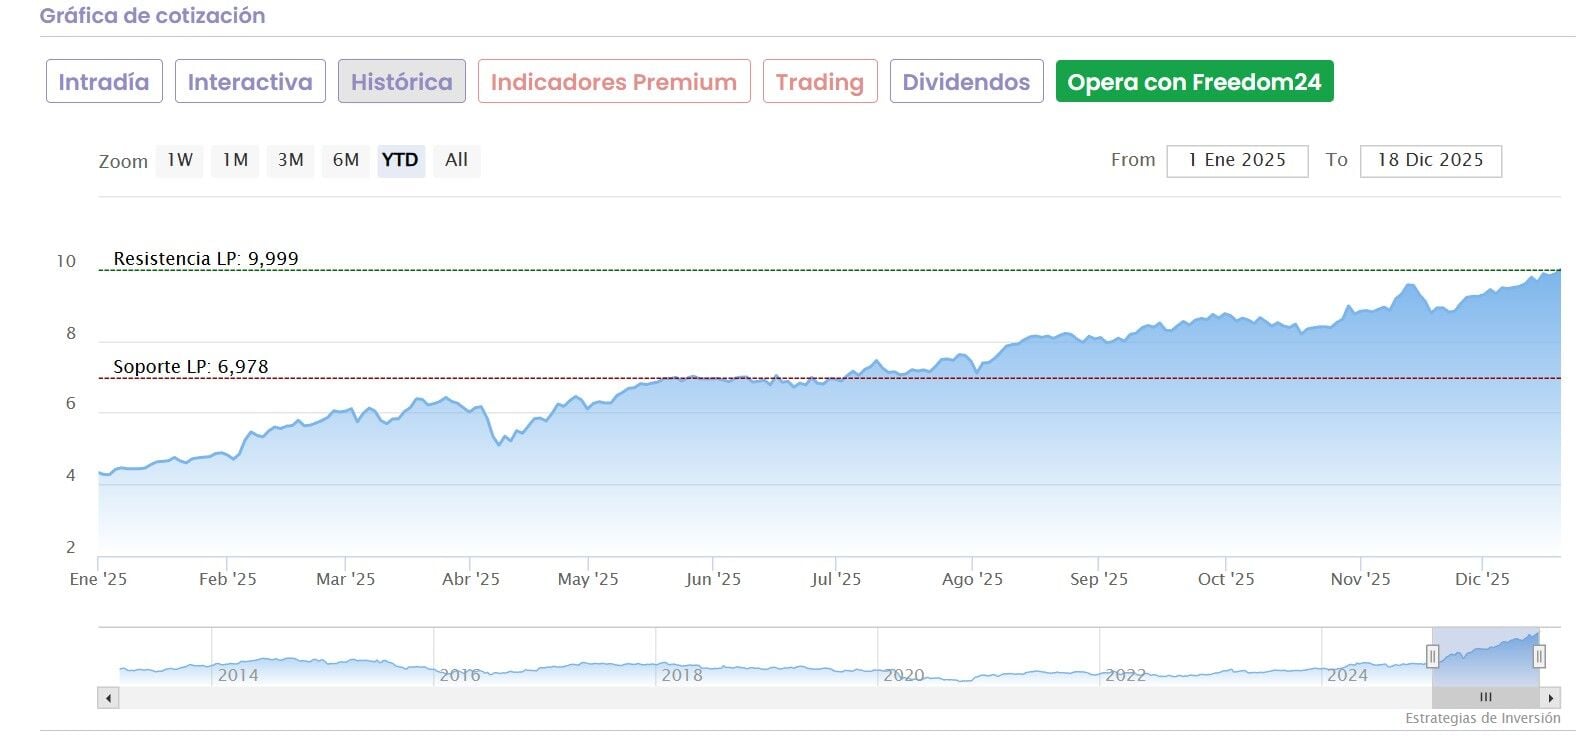The image size is (1580, 750).
Task: Select the Histórica chart tab
Action: (x=401, y=82)
